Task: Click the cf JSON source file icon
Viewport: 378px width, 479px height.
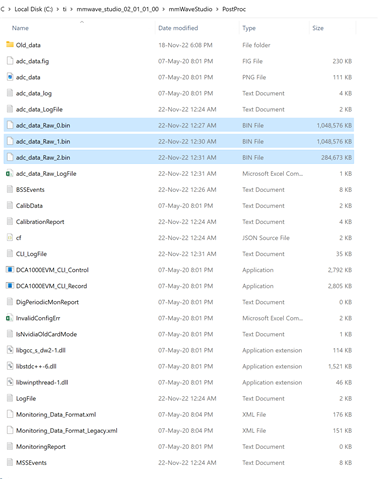Action: pos(10,237)
